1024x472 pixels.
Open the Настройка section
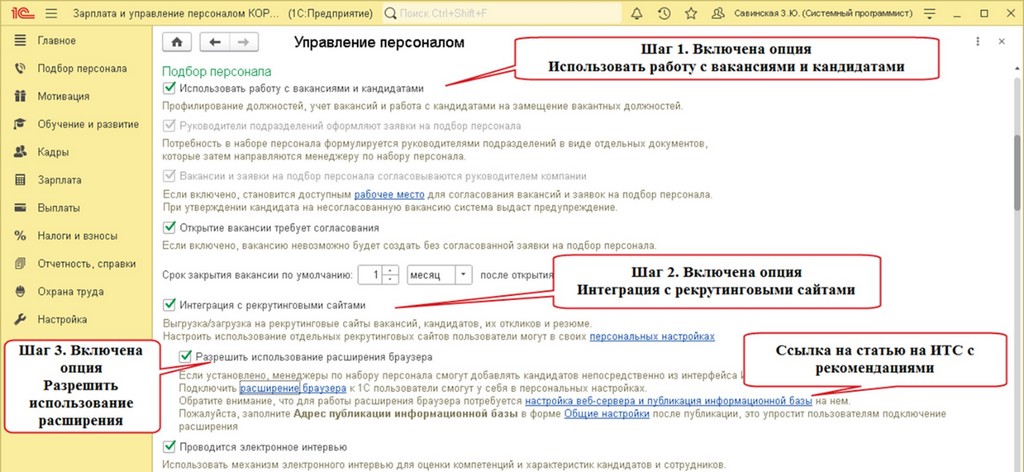[x=62, y=320]
